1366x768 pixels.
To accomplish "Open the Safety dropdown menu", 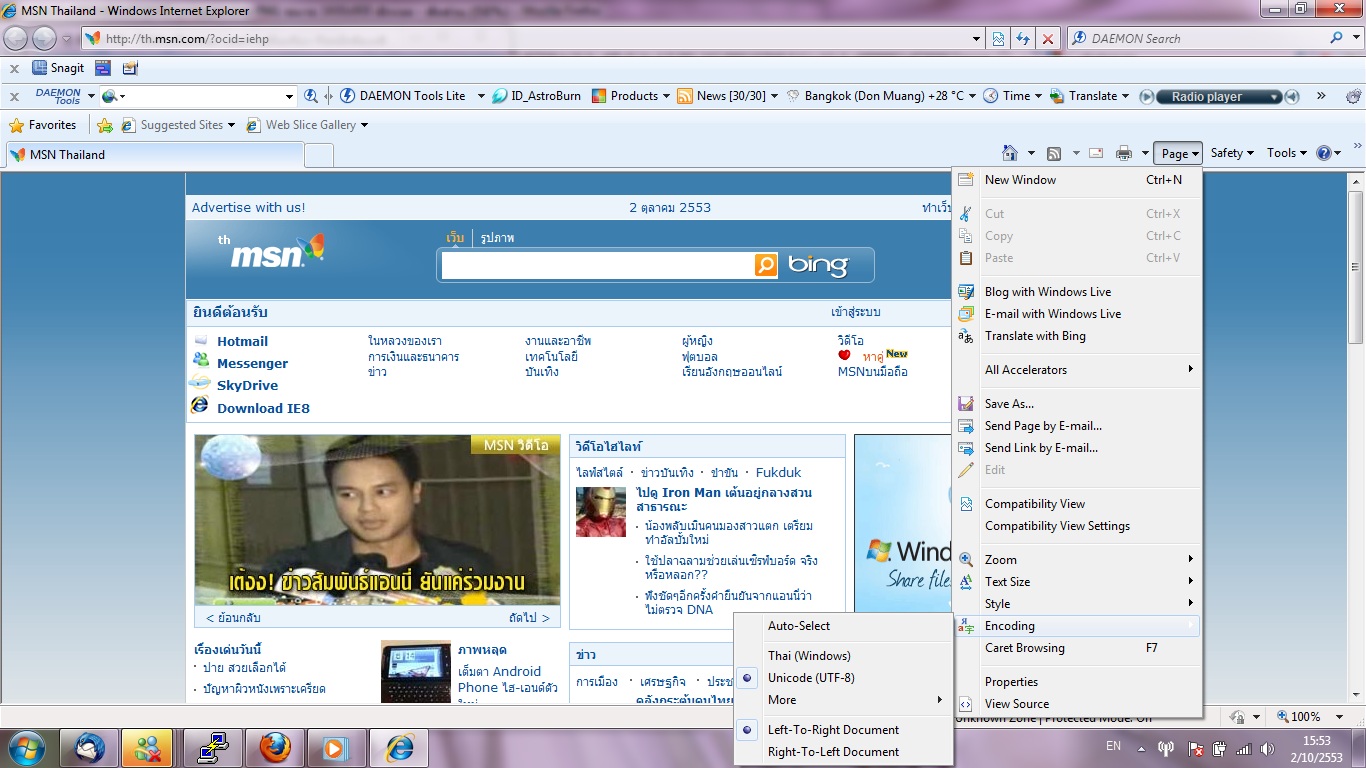I will pos(1232,153).
